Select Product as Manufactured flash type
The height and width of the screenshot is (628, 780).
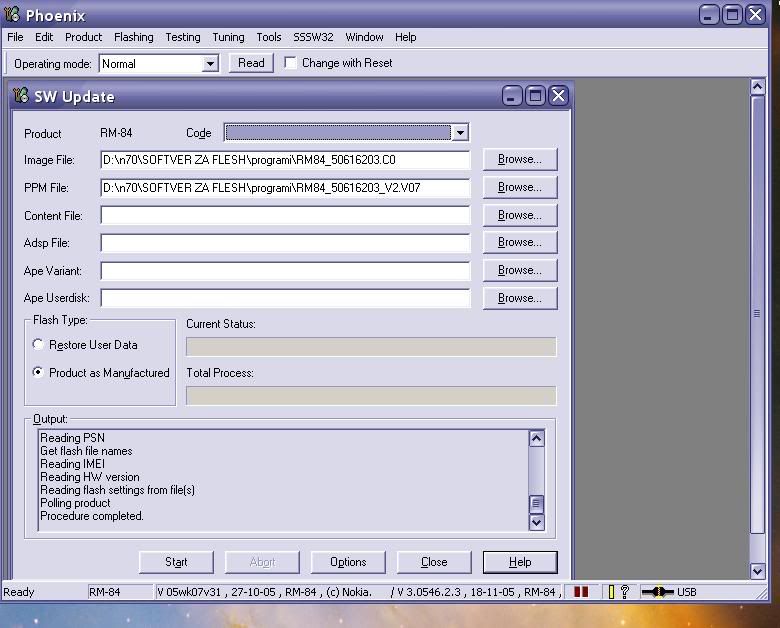pyautogui.click(x=39, y=373)
